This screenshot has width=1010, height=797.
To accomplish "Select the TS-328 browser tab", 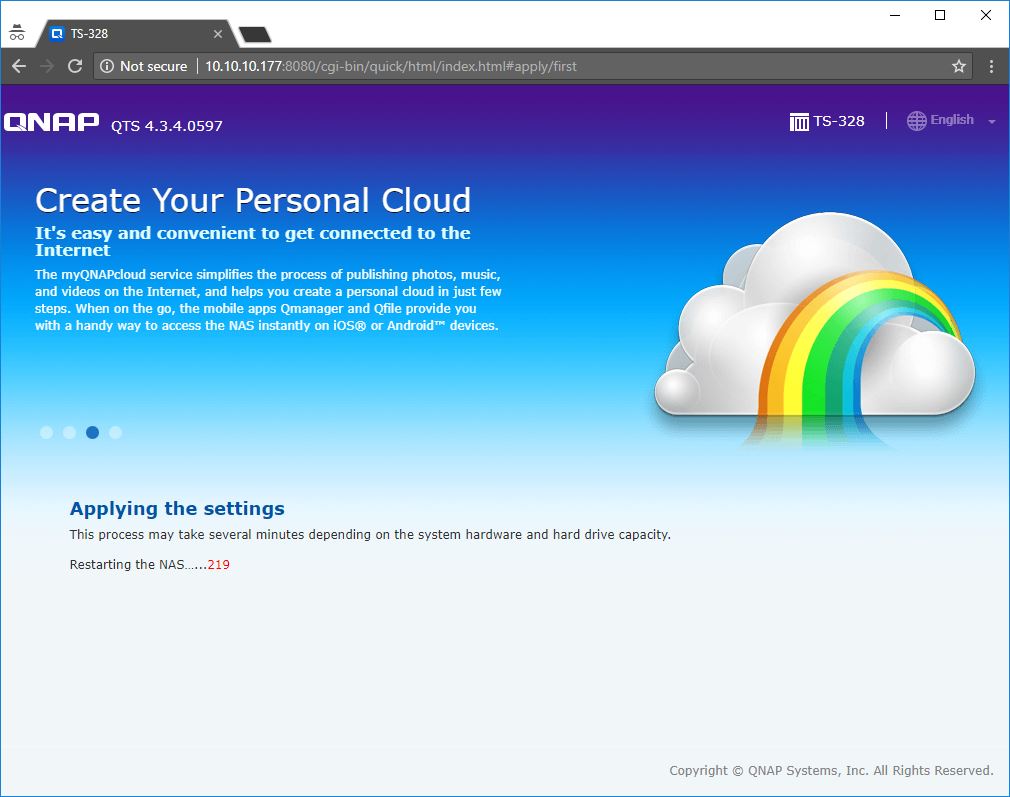I will [x=137, y=34].
